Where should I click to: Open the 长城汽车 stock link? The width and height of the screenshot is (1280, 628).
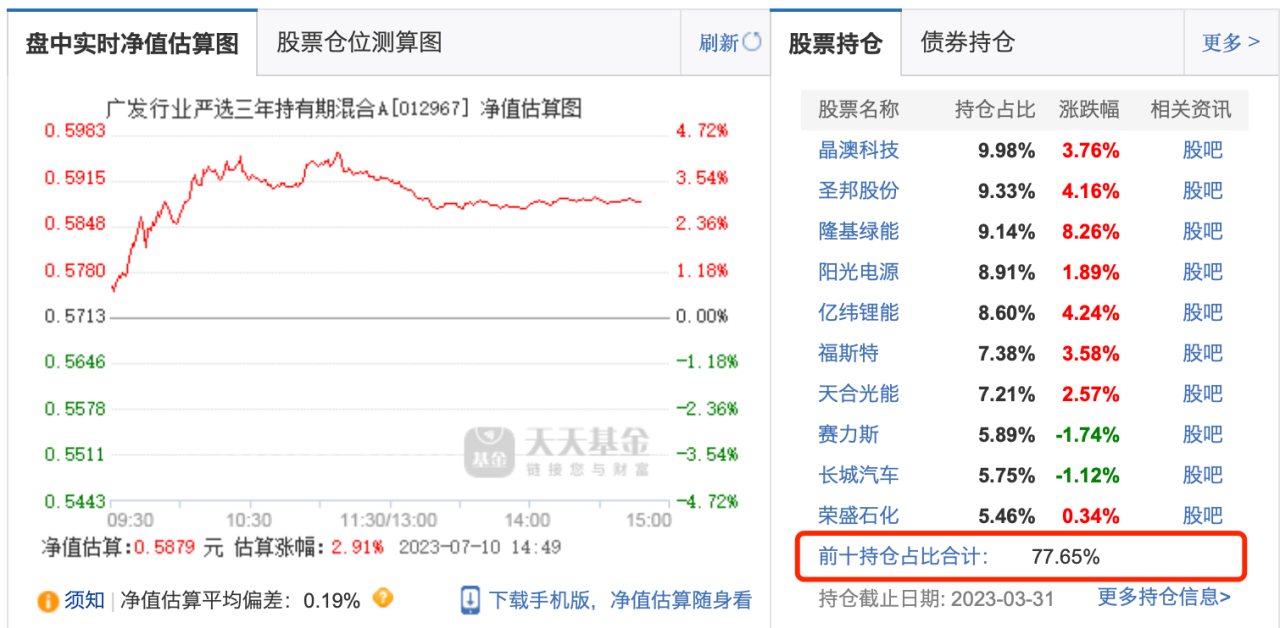click(858, 475)
